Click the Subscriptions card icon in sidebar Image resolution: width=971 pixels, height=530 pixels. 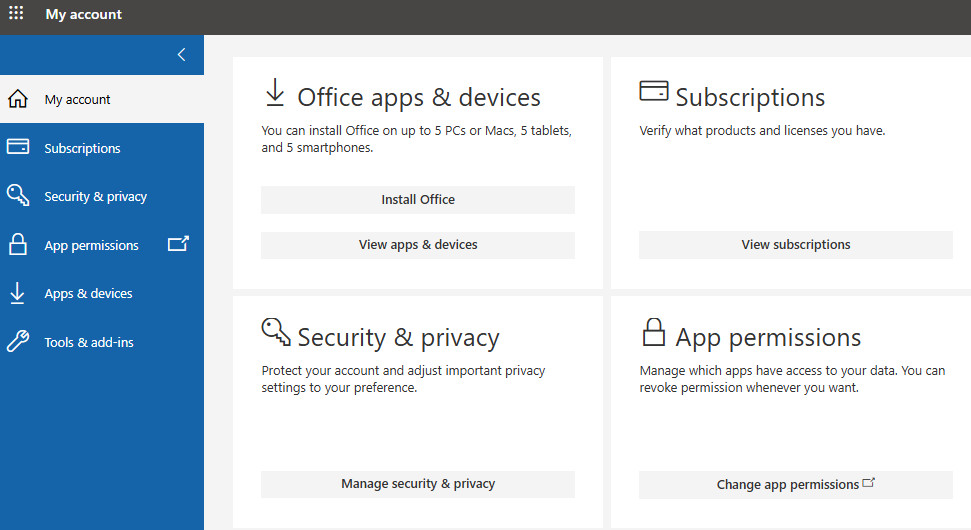pyautogui.click(x=18, y=147)
